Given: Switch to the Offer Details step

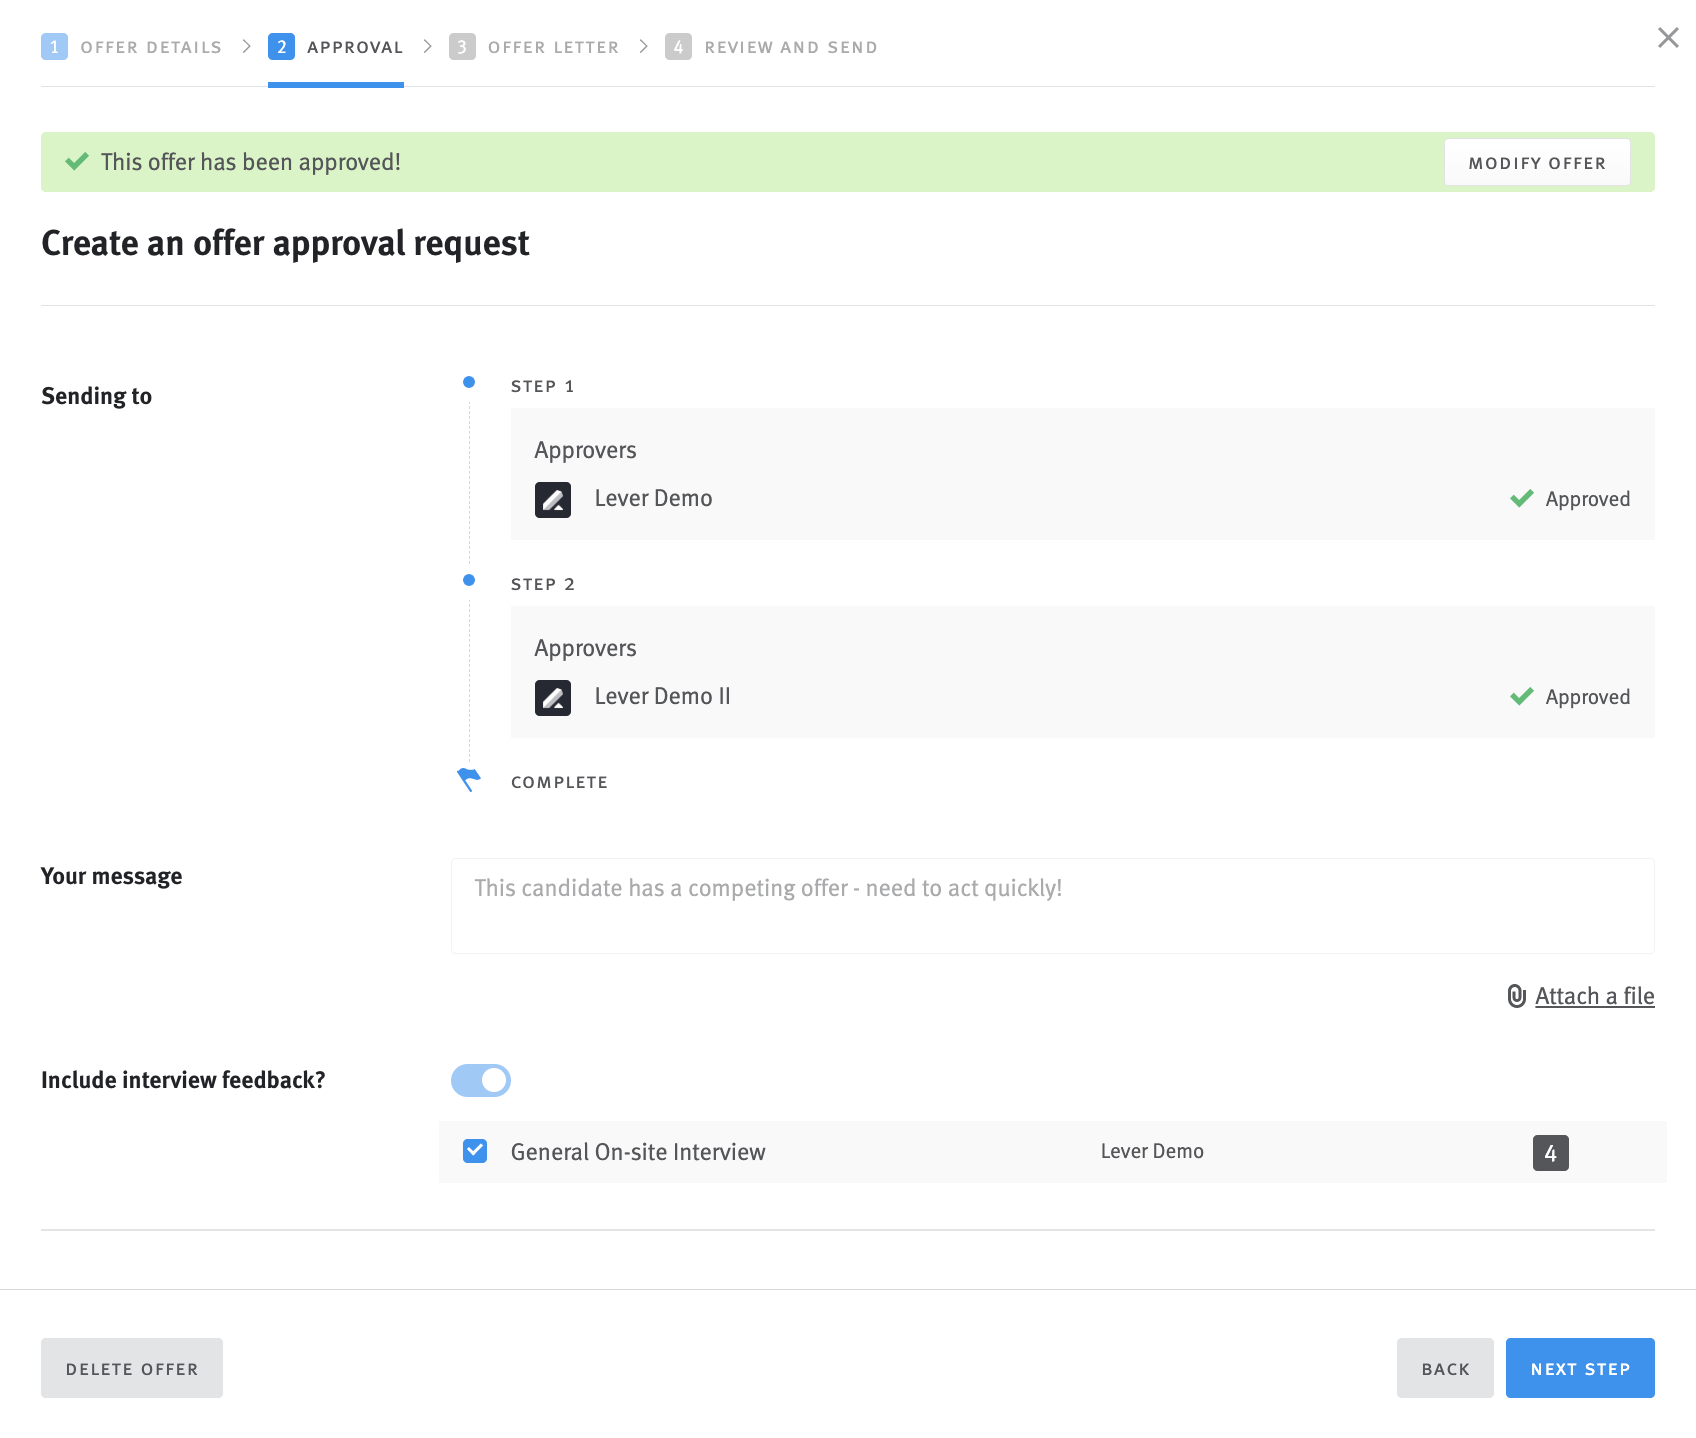Looking at the screenshot, I should click(150, 46).
